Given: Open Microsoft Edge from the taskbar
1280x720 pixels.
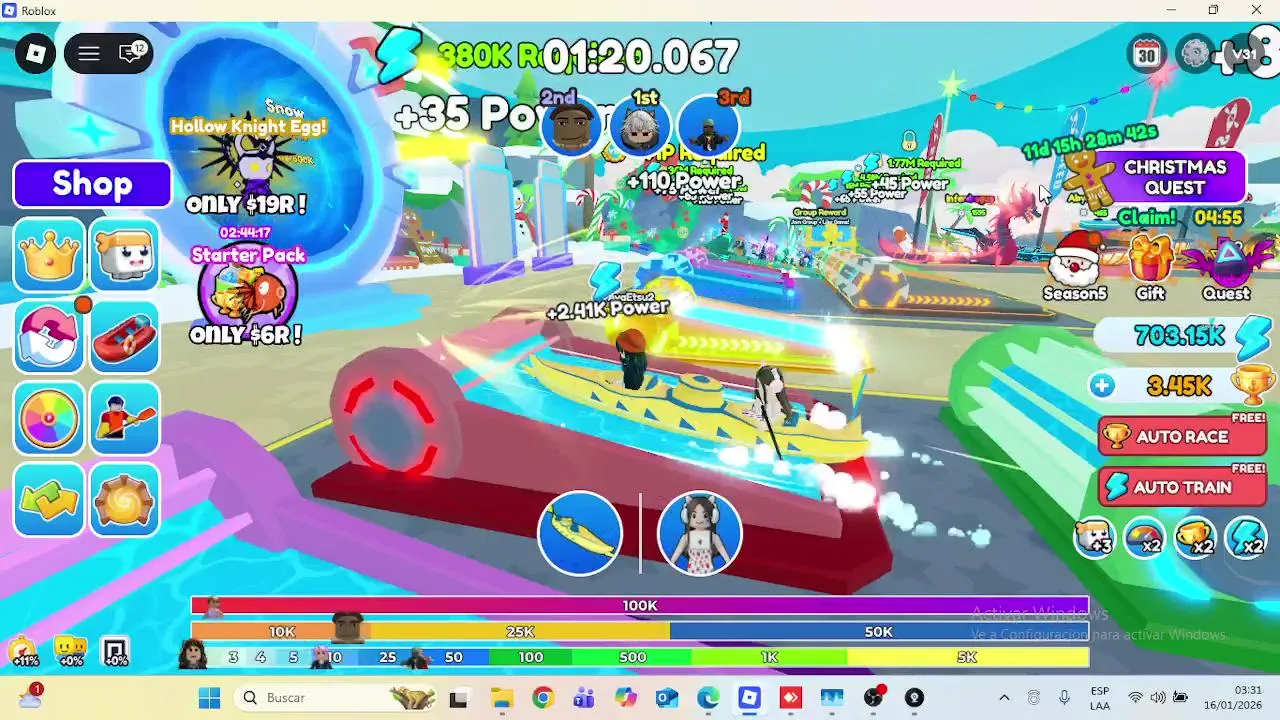Looking at the screenshot, I should click(708, 698).
